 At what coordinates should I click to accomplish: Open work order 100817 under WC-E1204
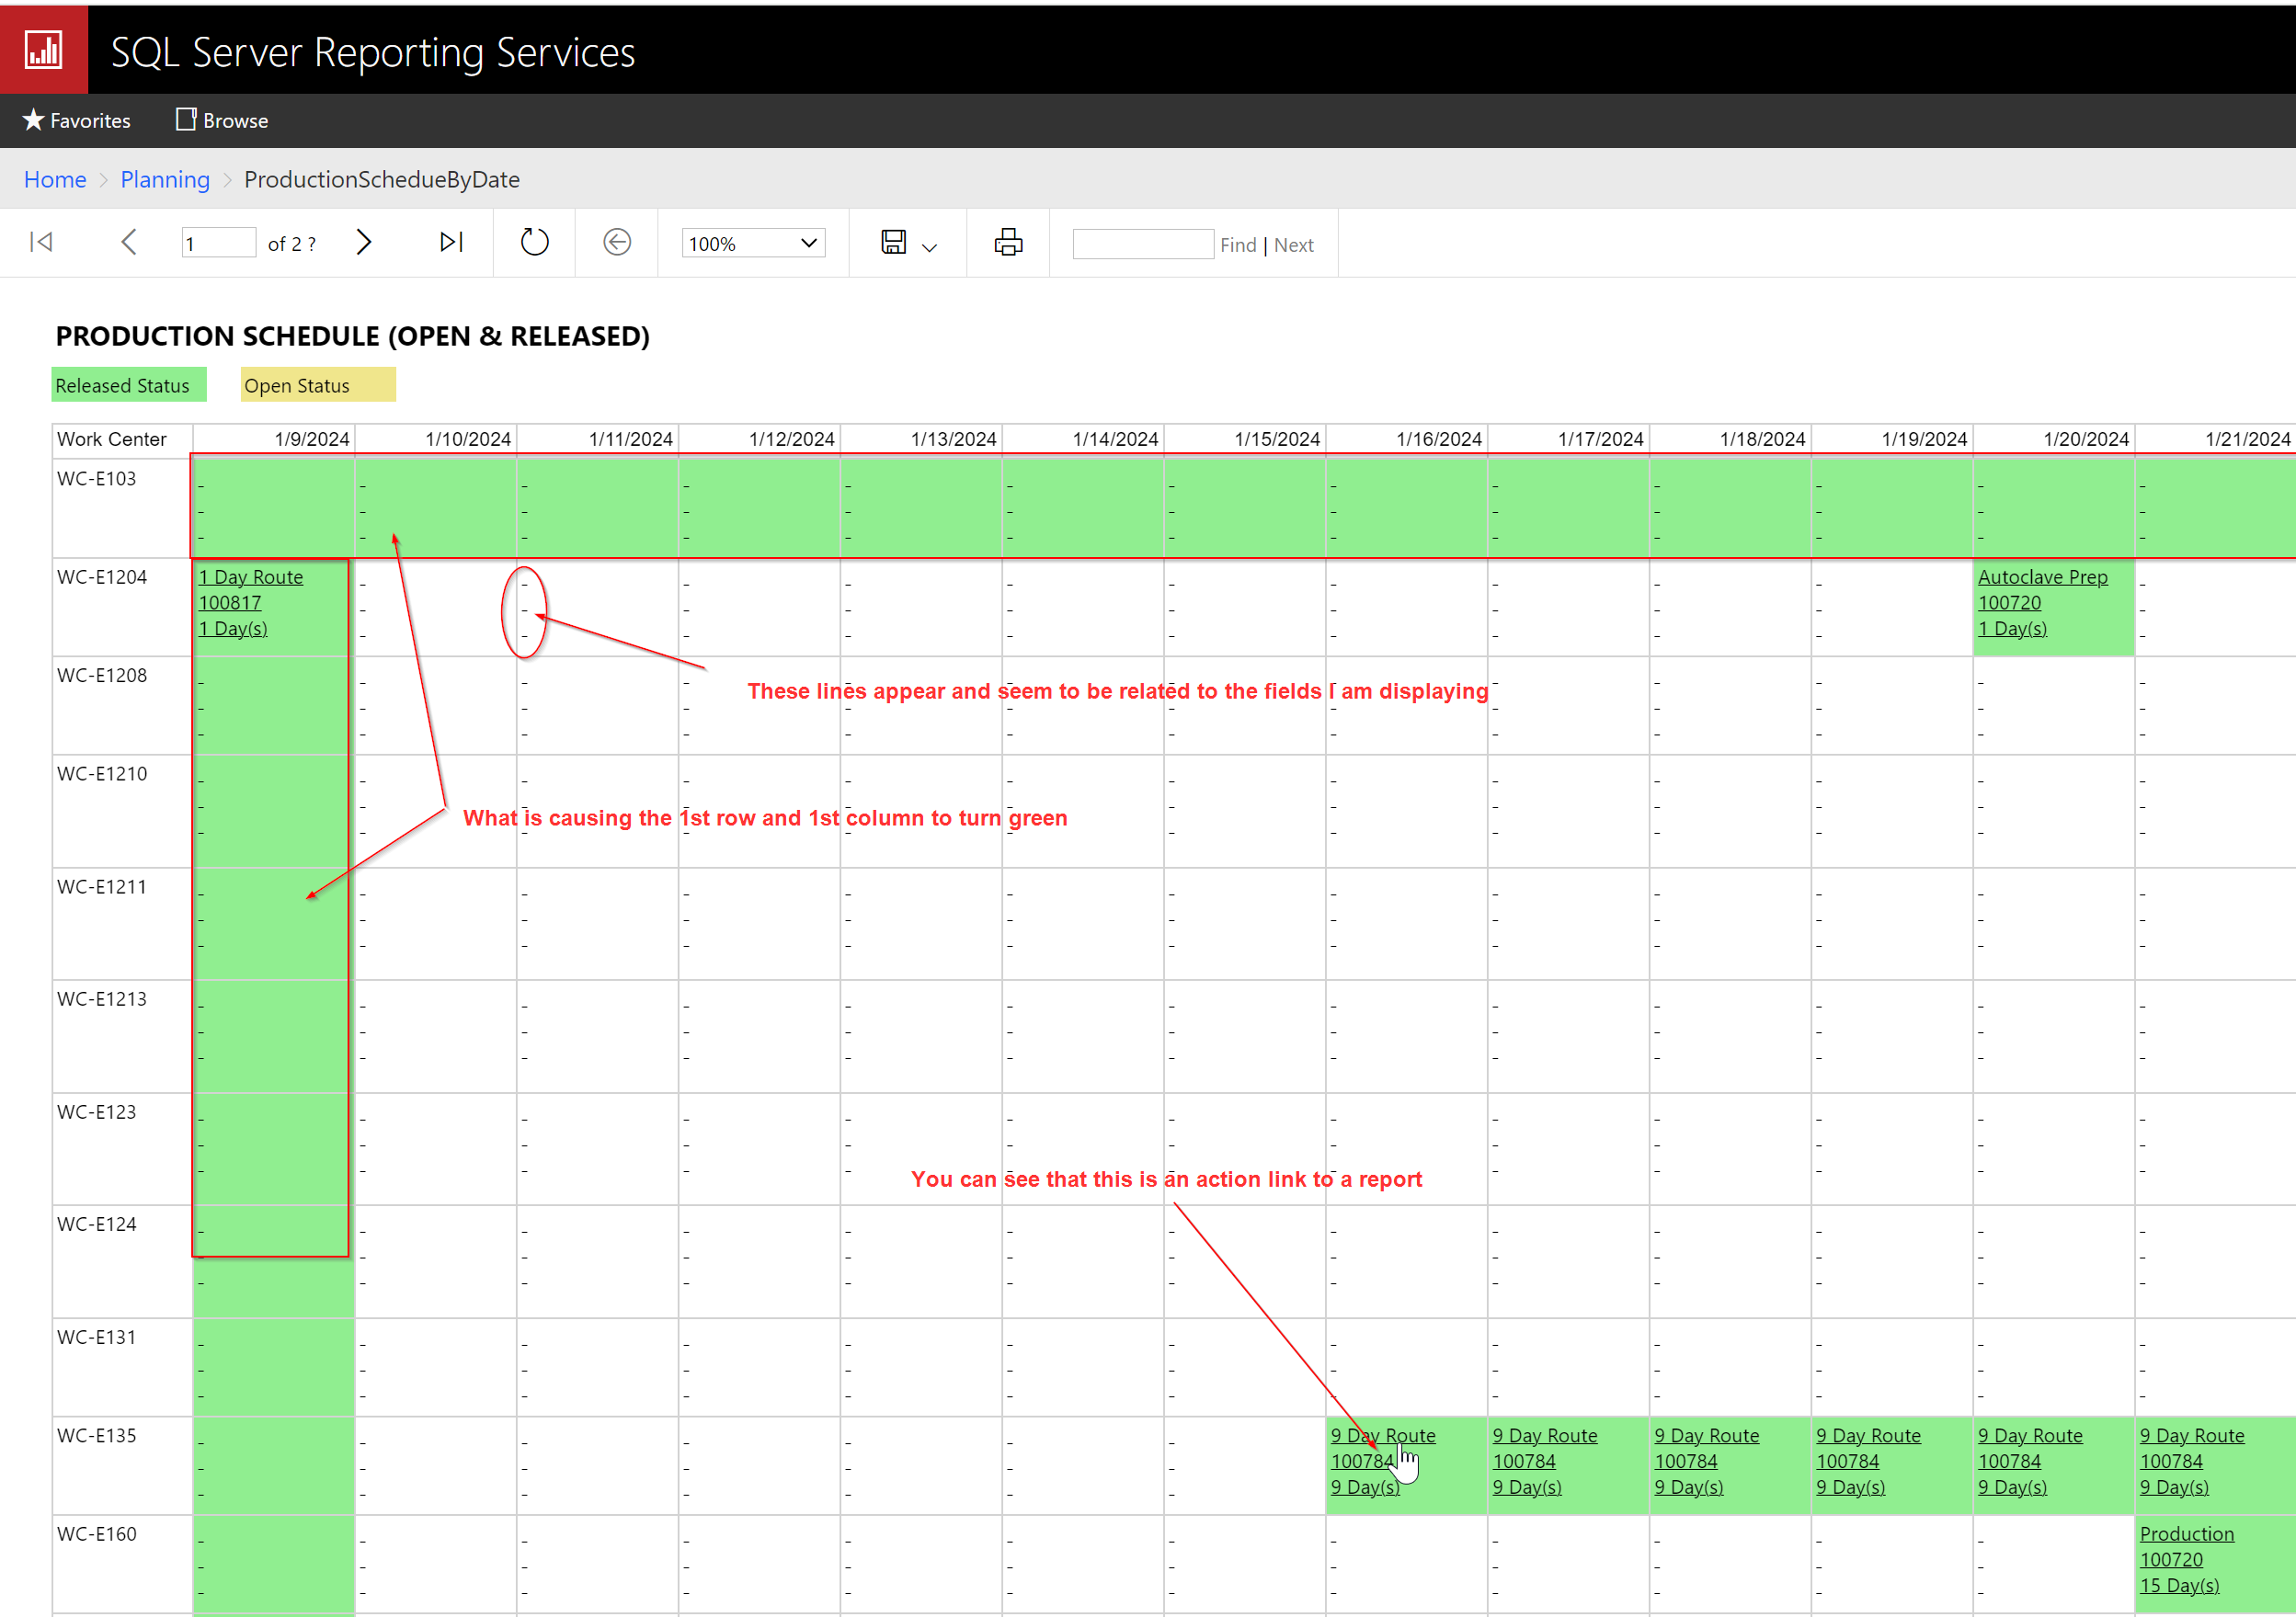tap(230, 602)
